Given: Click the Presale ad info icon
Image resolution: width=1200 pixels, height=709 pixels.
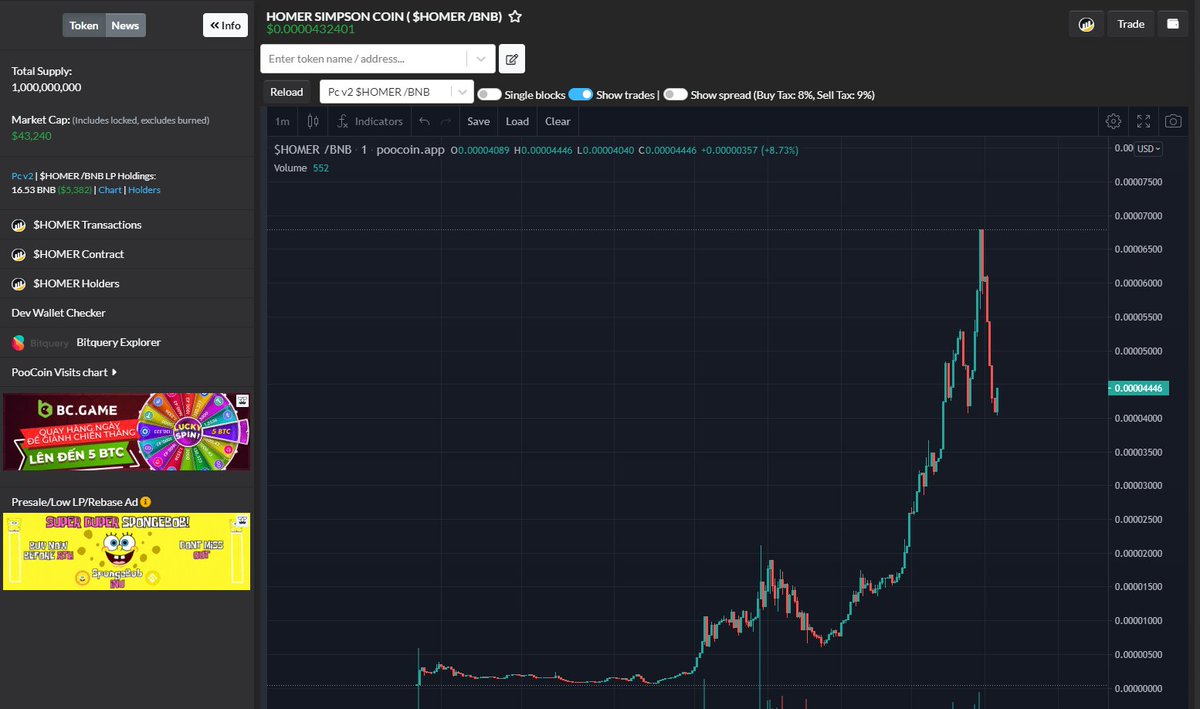Looking at the screenshot, I should click(x=146, y=501).
